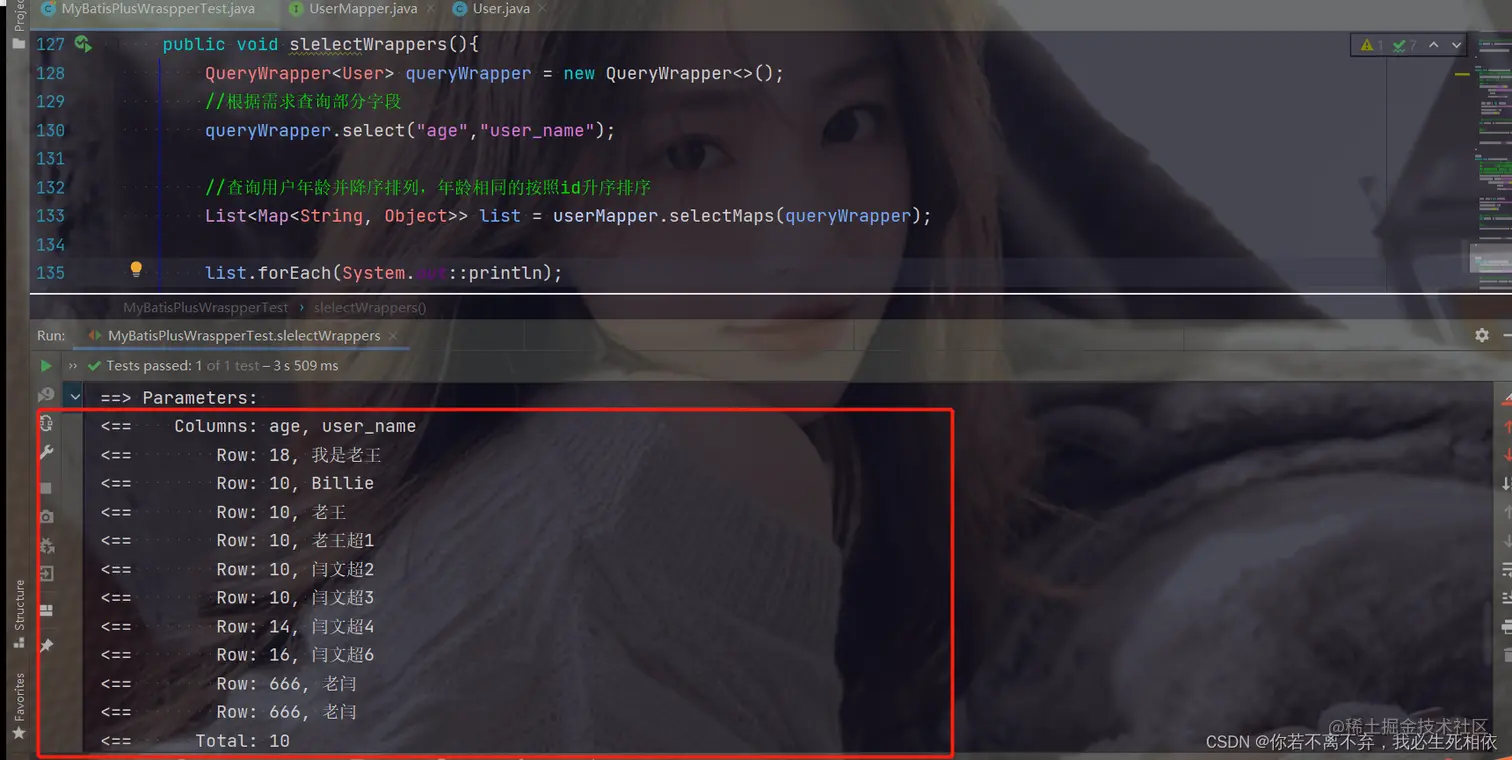Jump to previous highlighted problem arrow

(1434, 45)
